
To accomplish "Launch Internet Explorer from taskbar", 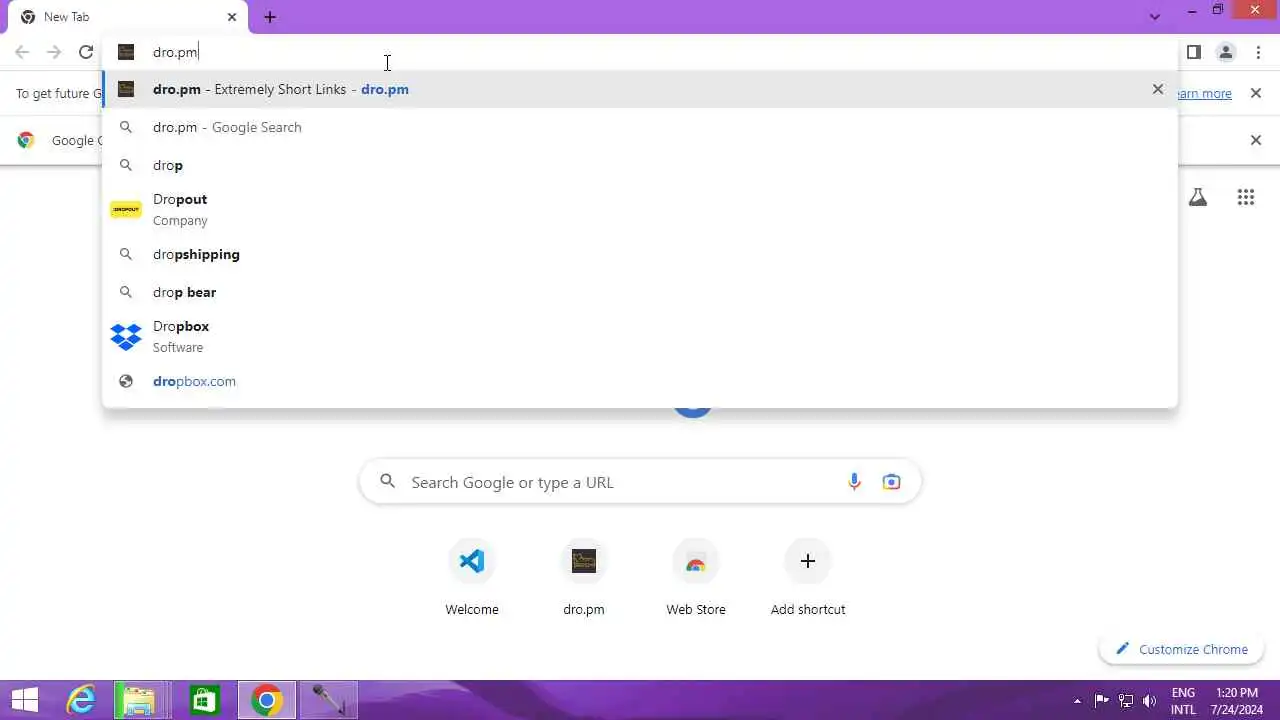I will [x=80, y=700].
